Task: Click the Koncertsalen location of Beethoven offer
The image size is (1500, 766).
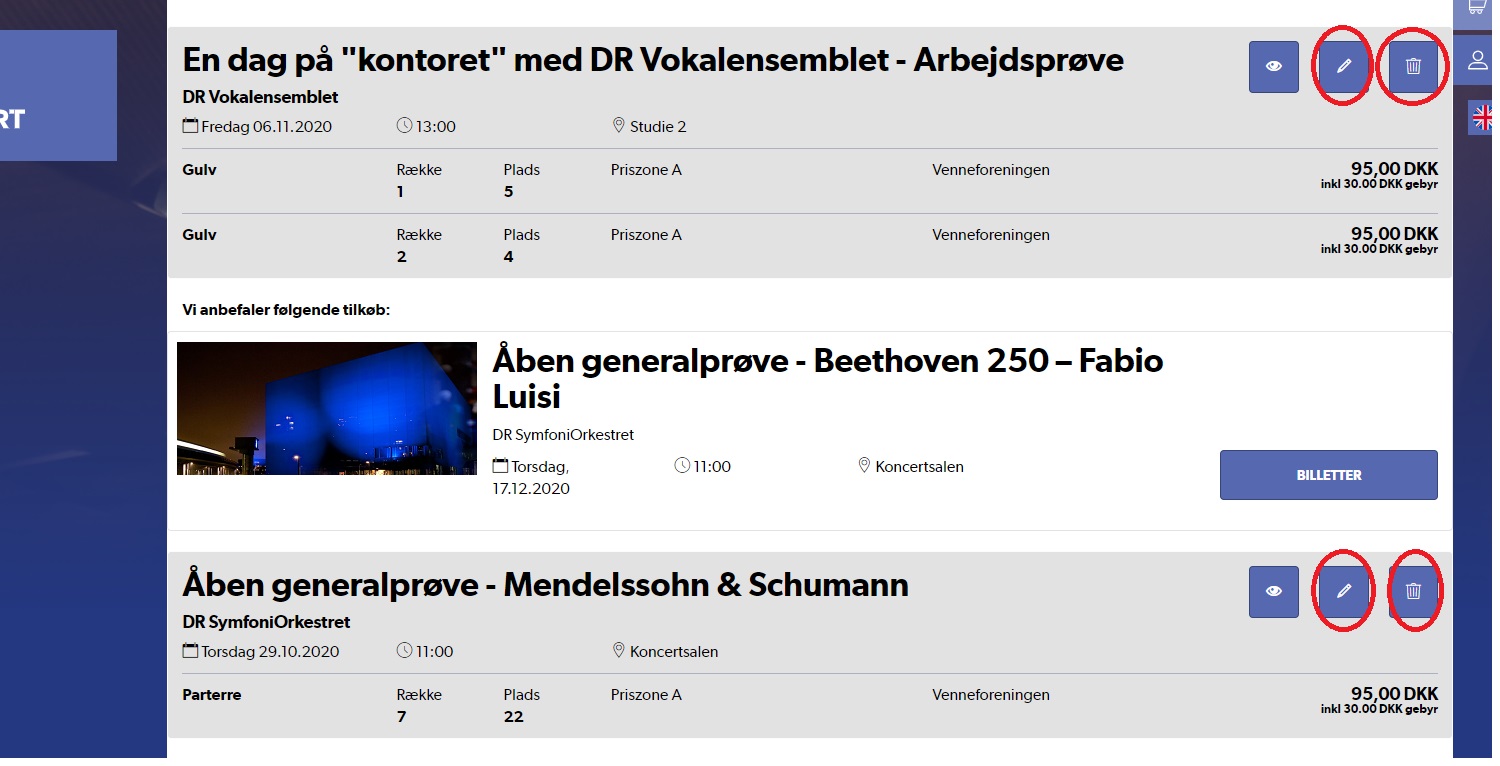Action: click(918, 467)
